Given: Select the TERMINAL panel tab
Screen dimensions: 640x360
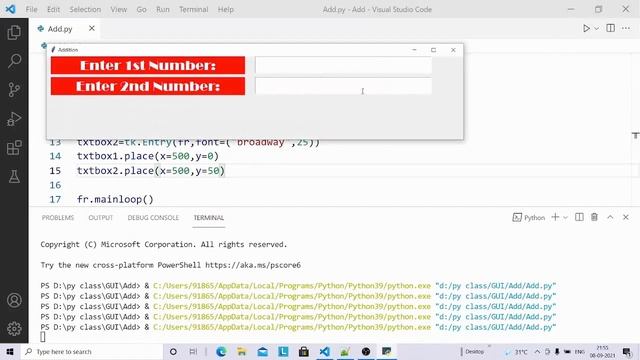Looking at the screenshot, I should (209, 218).
